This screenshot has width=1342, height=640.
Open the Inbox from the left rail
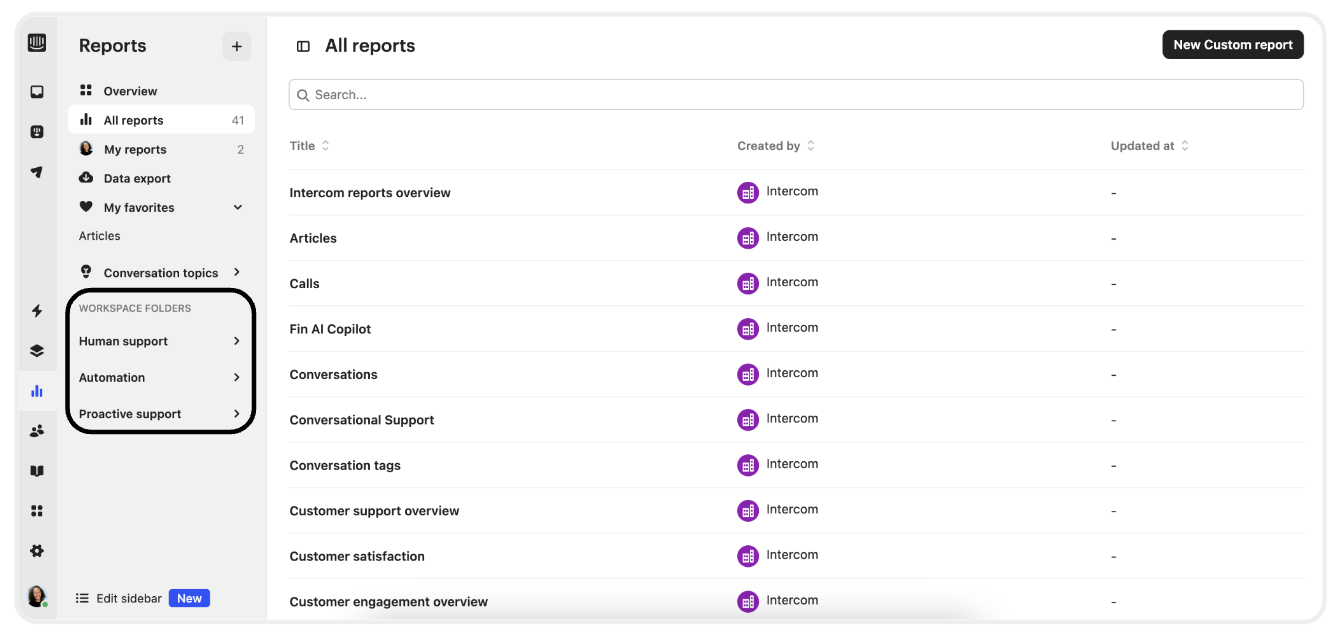point(37,92)
